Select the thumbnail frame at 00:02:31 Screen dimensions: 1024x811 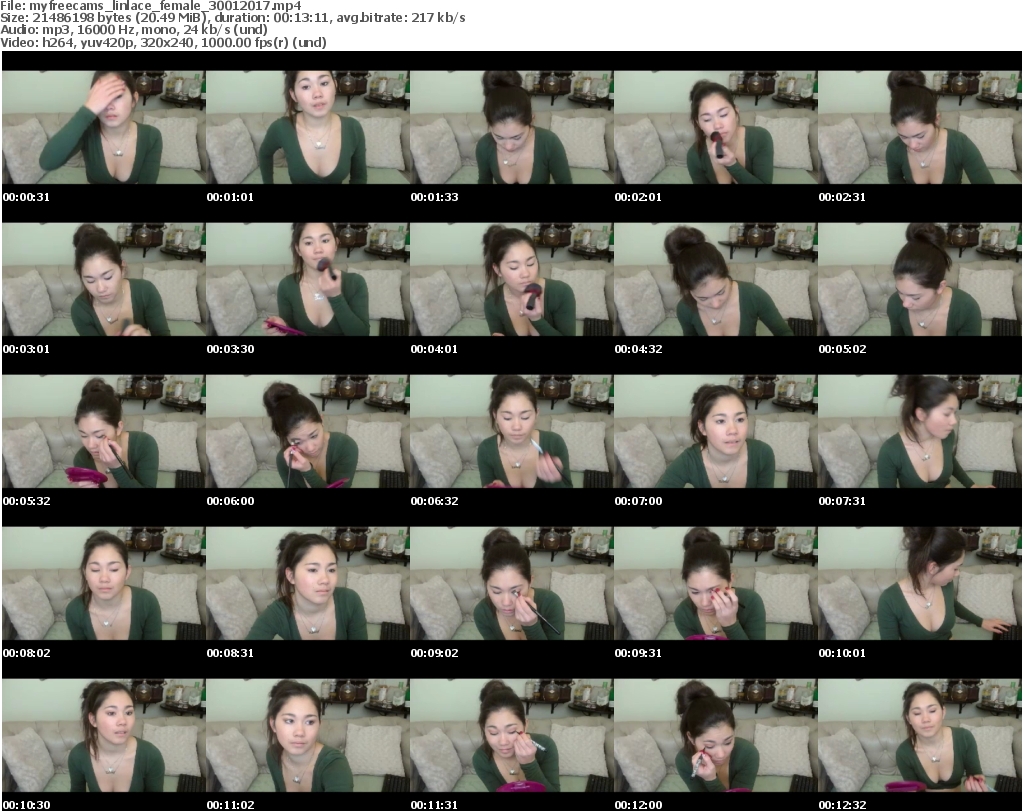point(920,127)
